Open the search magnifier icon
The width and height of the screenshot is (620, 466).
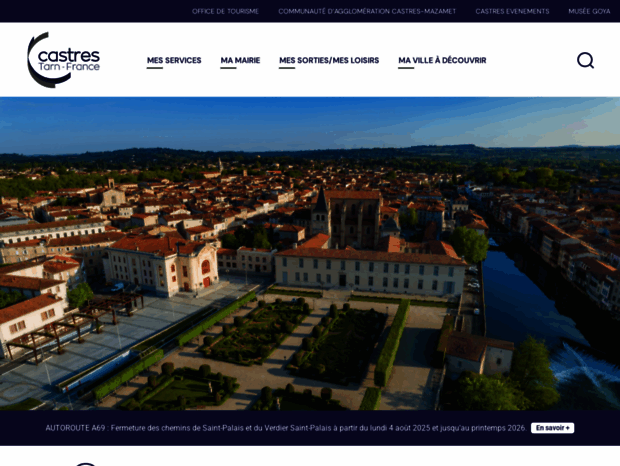click(585, 60)
